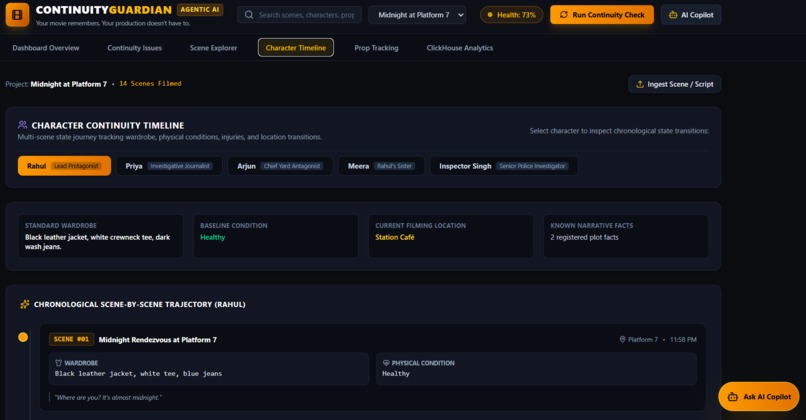The width and height of the screenshot is (806, 420).
Task: Click Ingest Scene / Script button
Action: (674, 84)
